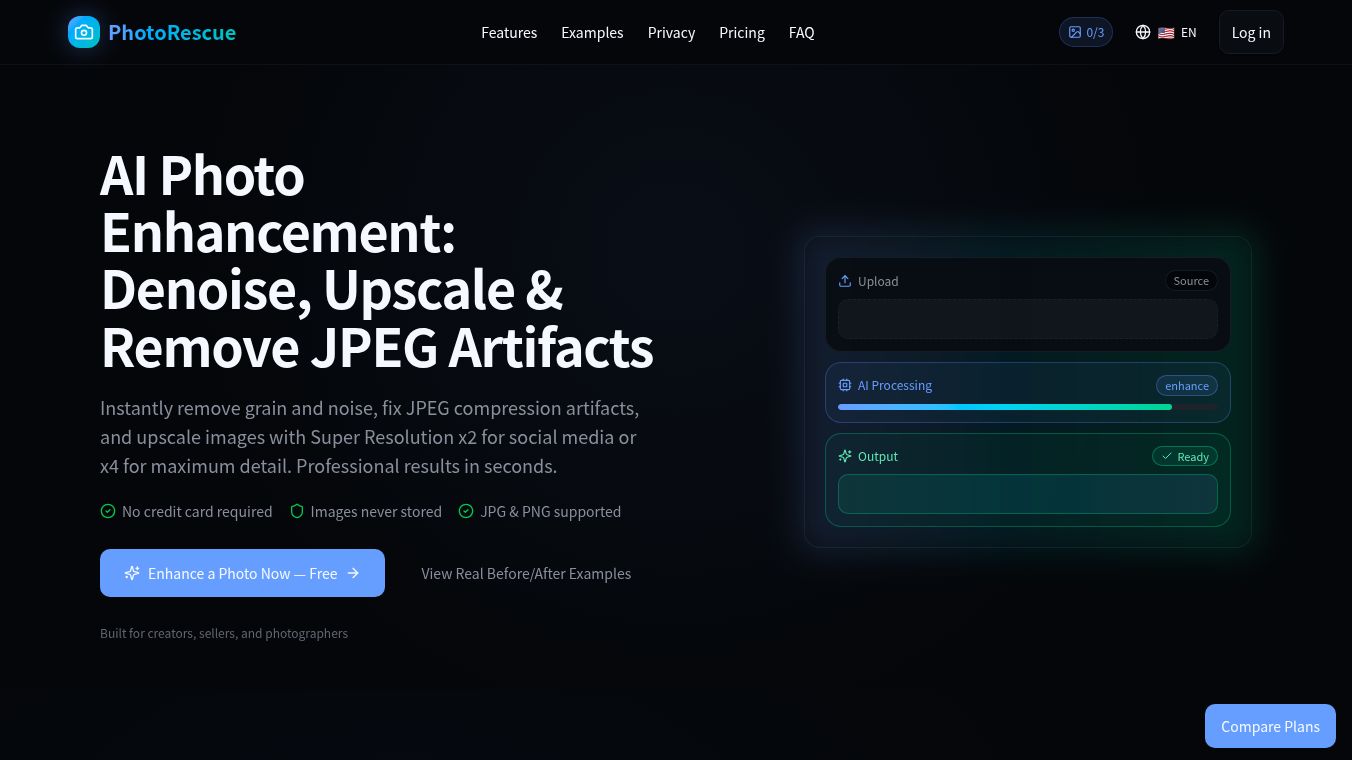Click the 0/3 credits counter badge

point(1086,32)
